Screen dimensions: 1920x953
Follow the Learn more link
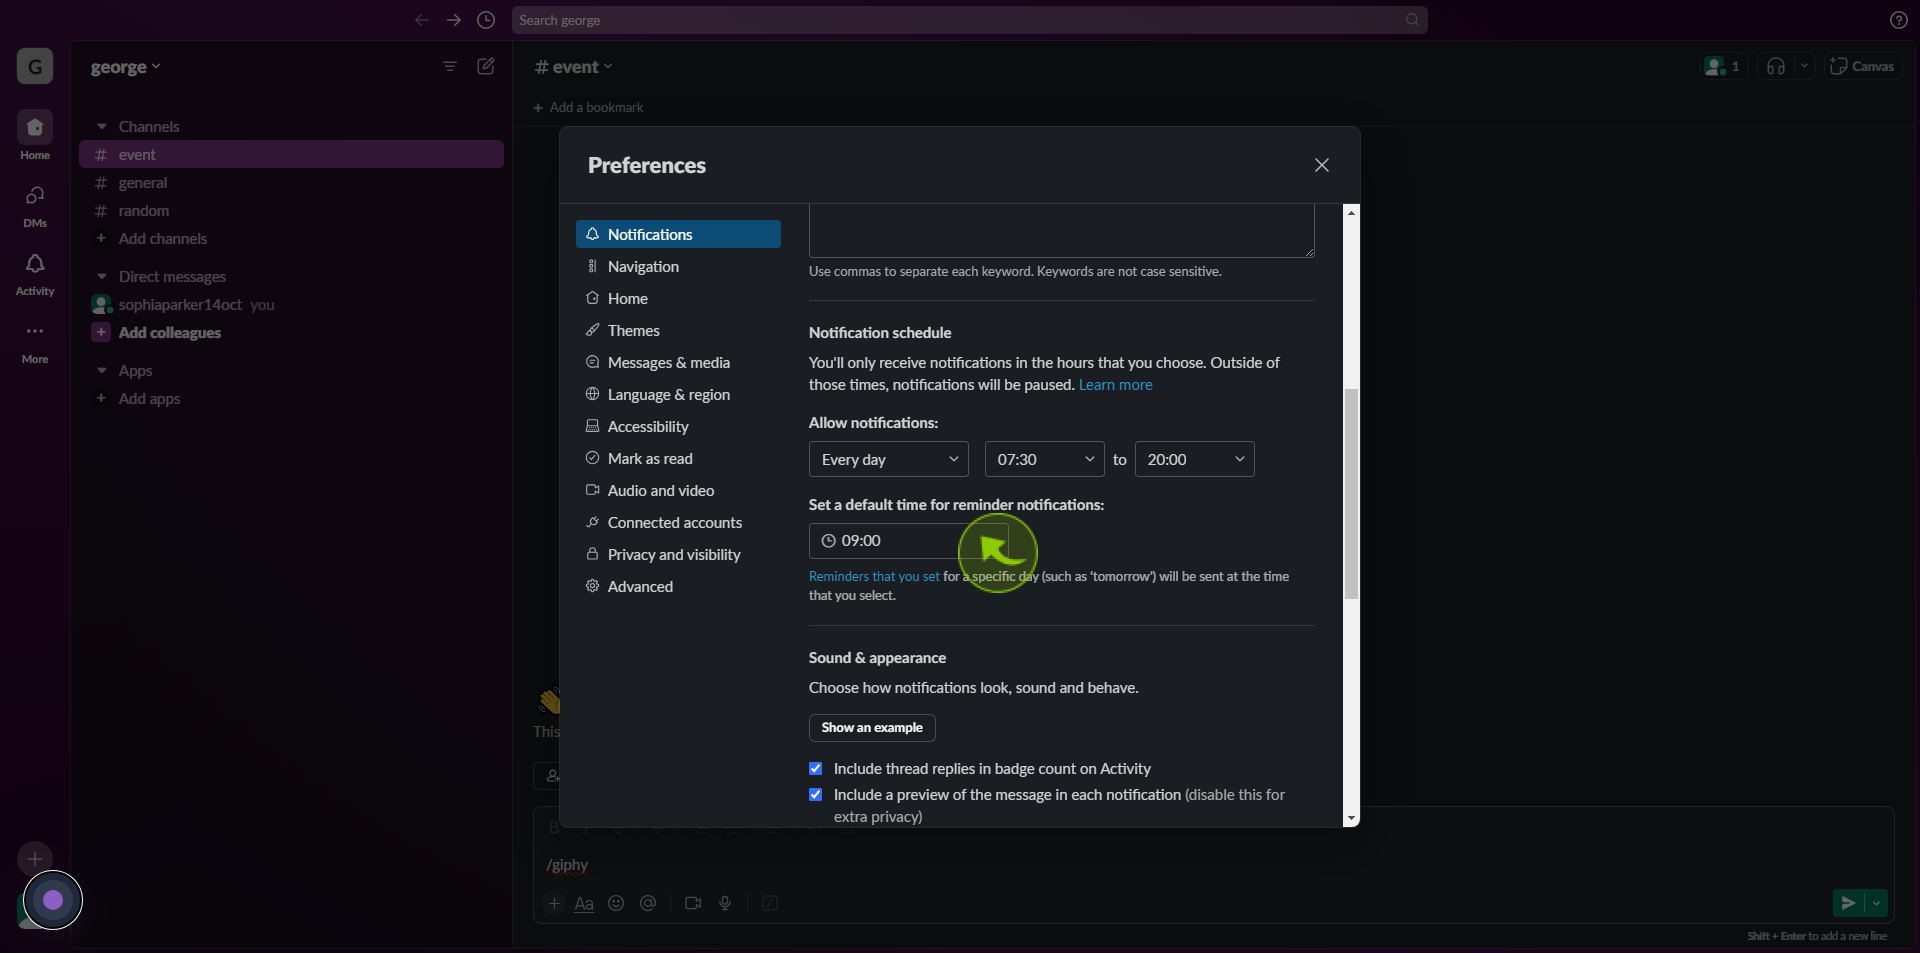click(x=1115, y=385)
